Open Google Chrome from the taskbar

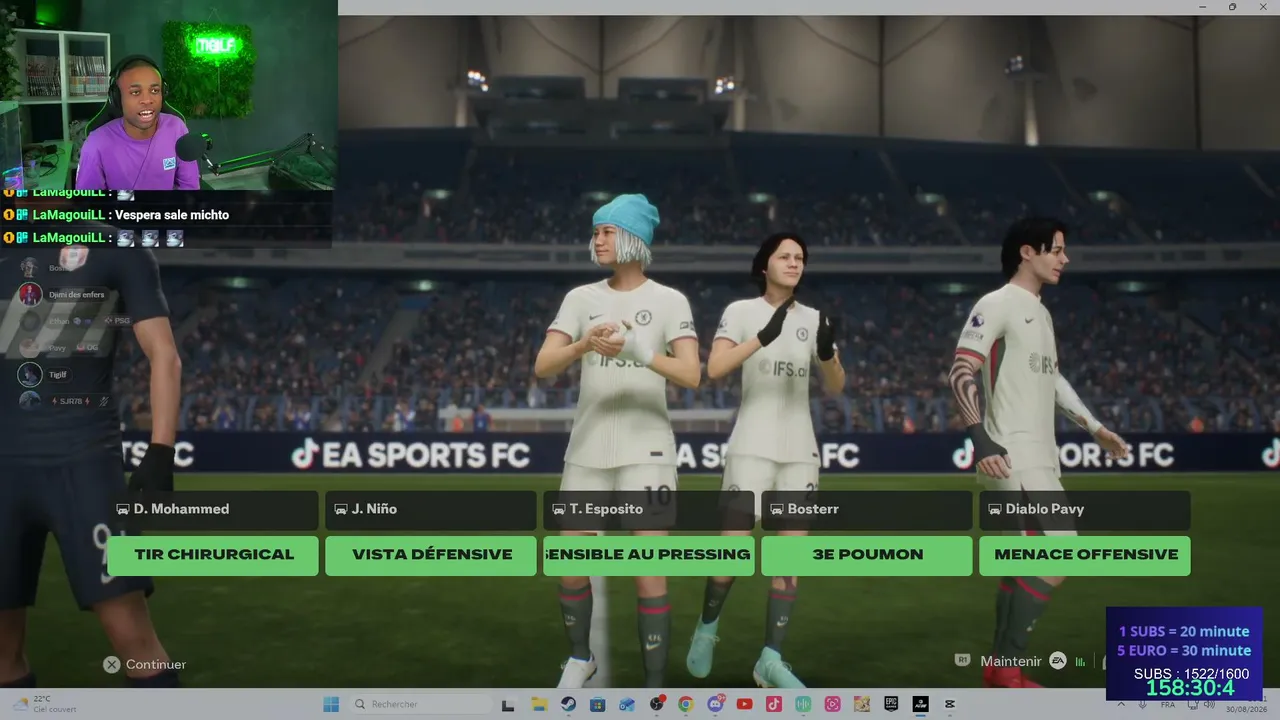click(685, 704)
